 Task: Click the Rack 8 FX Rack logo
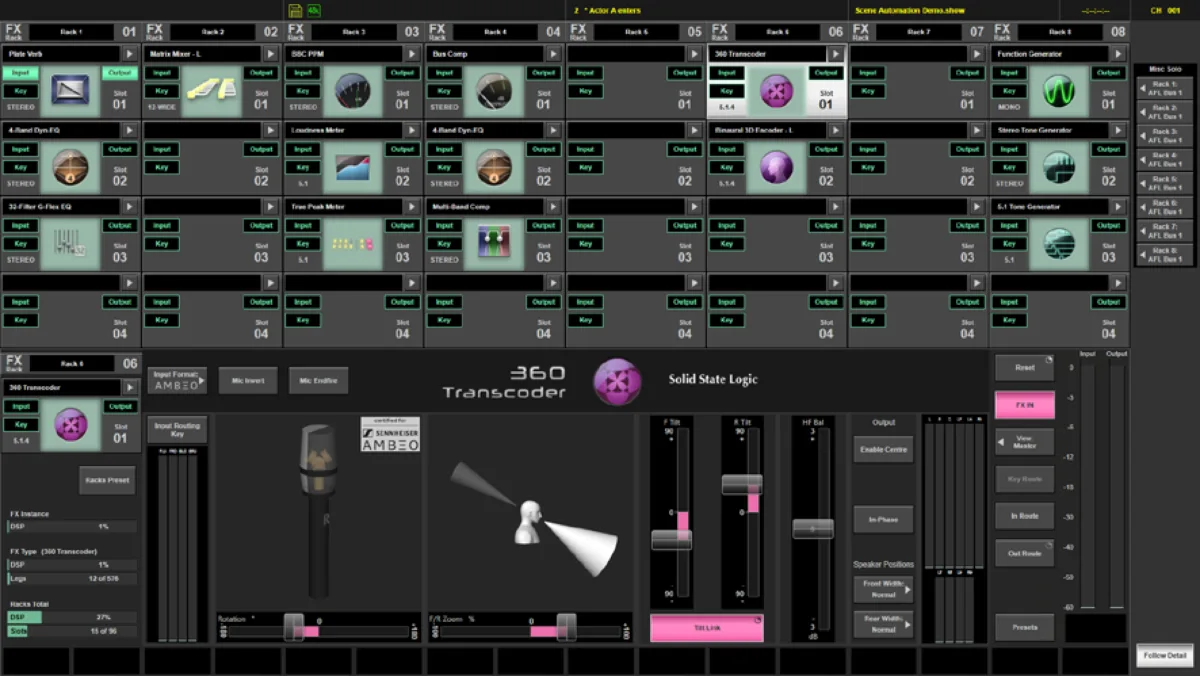(x=1004, y=31)
